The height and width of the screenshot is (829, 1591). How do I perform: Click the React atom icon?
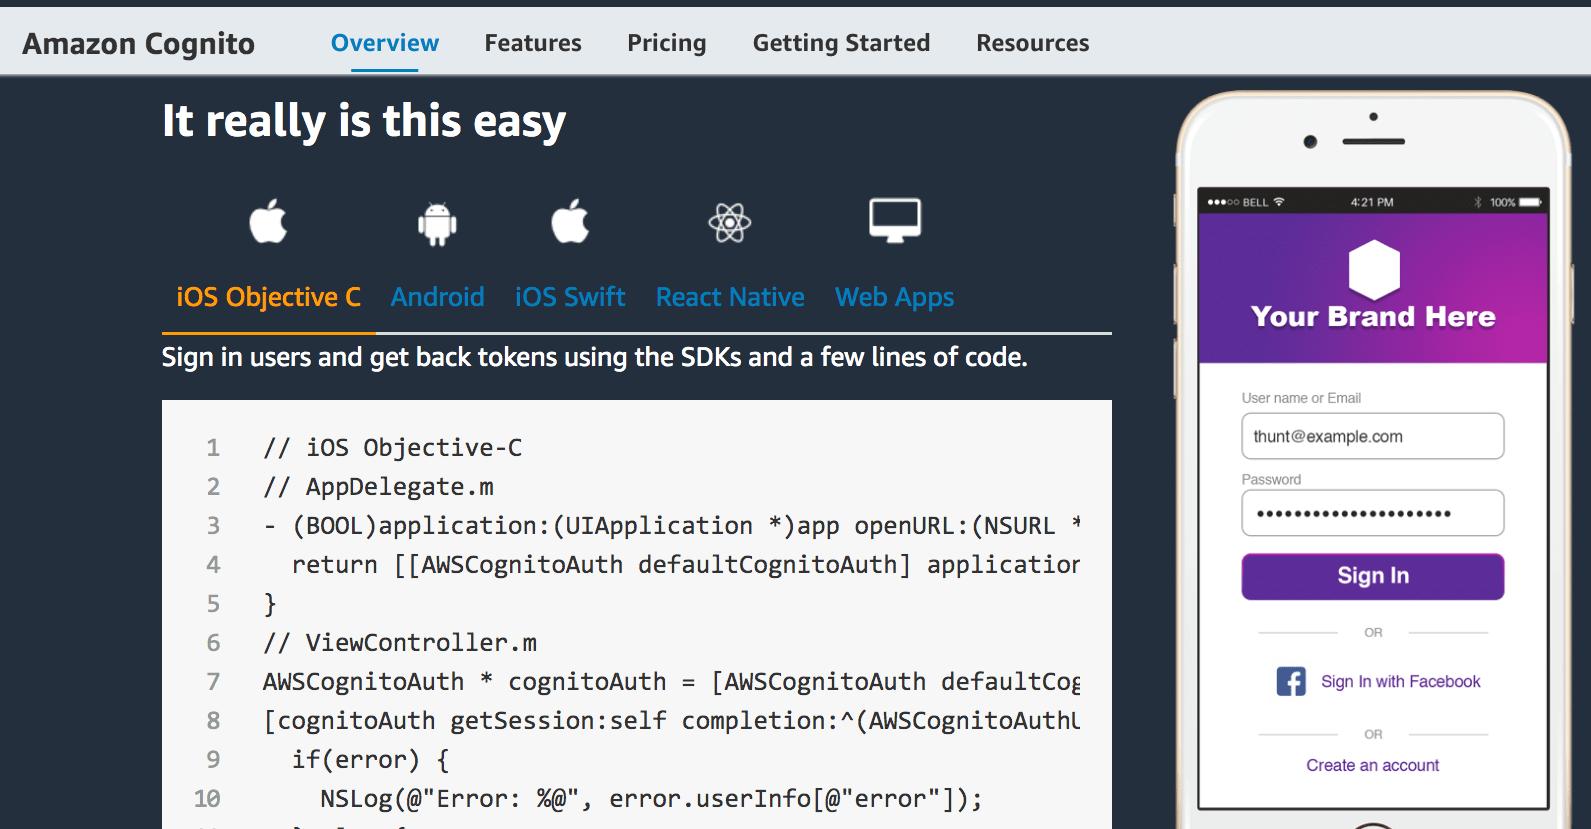click(730, 222)
